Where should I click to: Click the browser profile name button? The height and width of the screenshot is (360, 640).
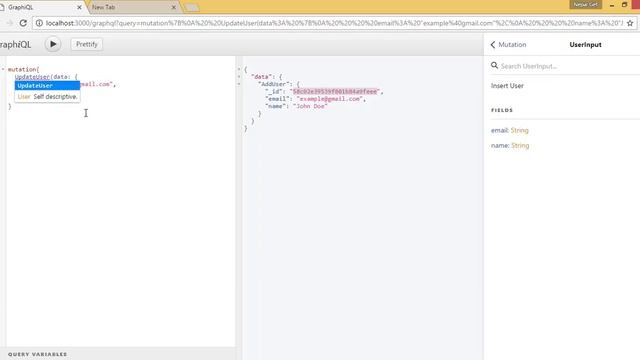point(585,4)
